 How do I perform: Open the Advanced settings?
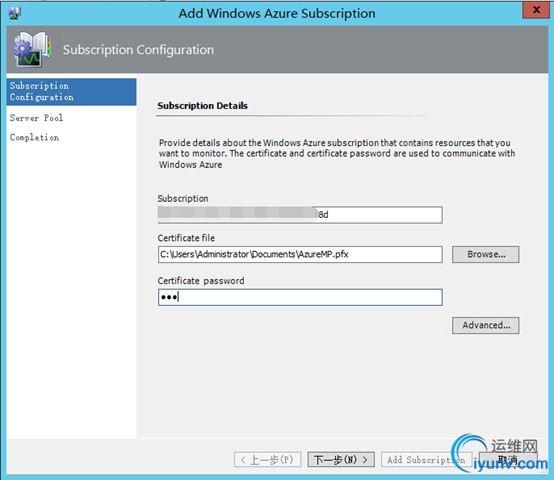click(485, 325)
